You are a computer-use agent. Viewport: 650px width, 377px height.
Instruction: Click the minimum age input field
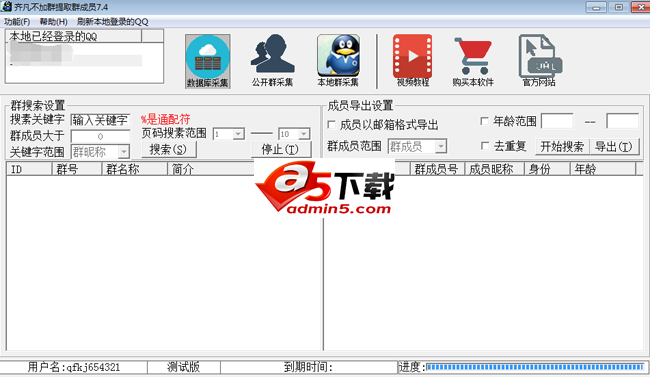pos(557,121)
